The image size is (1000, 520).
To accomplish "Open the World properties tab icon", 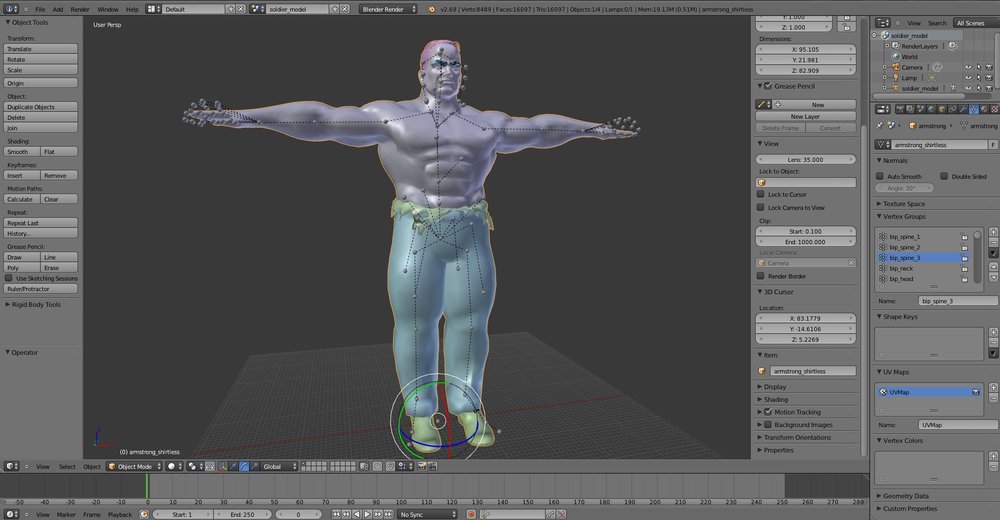I will (932, 109).
